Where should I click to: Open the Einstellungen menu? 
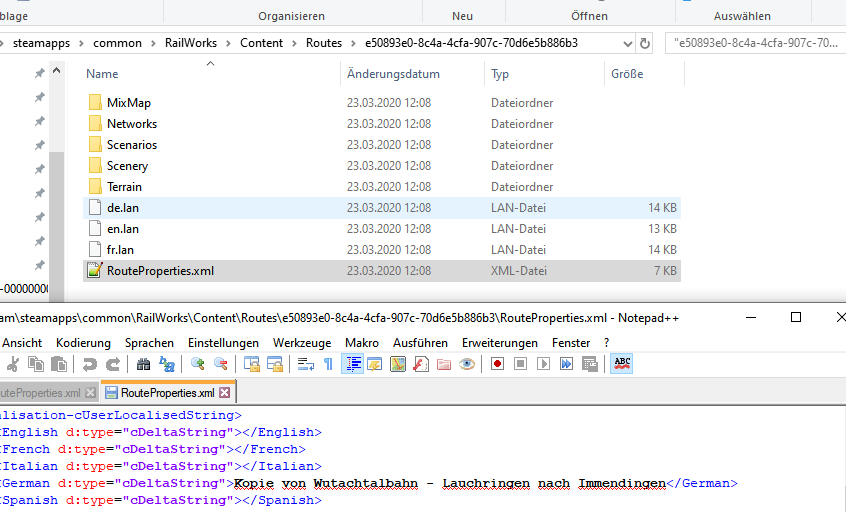tap(223, 342)
